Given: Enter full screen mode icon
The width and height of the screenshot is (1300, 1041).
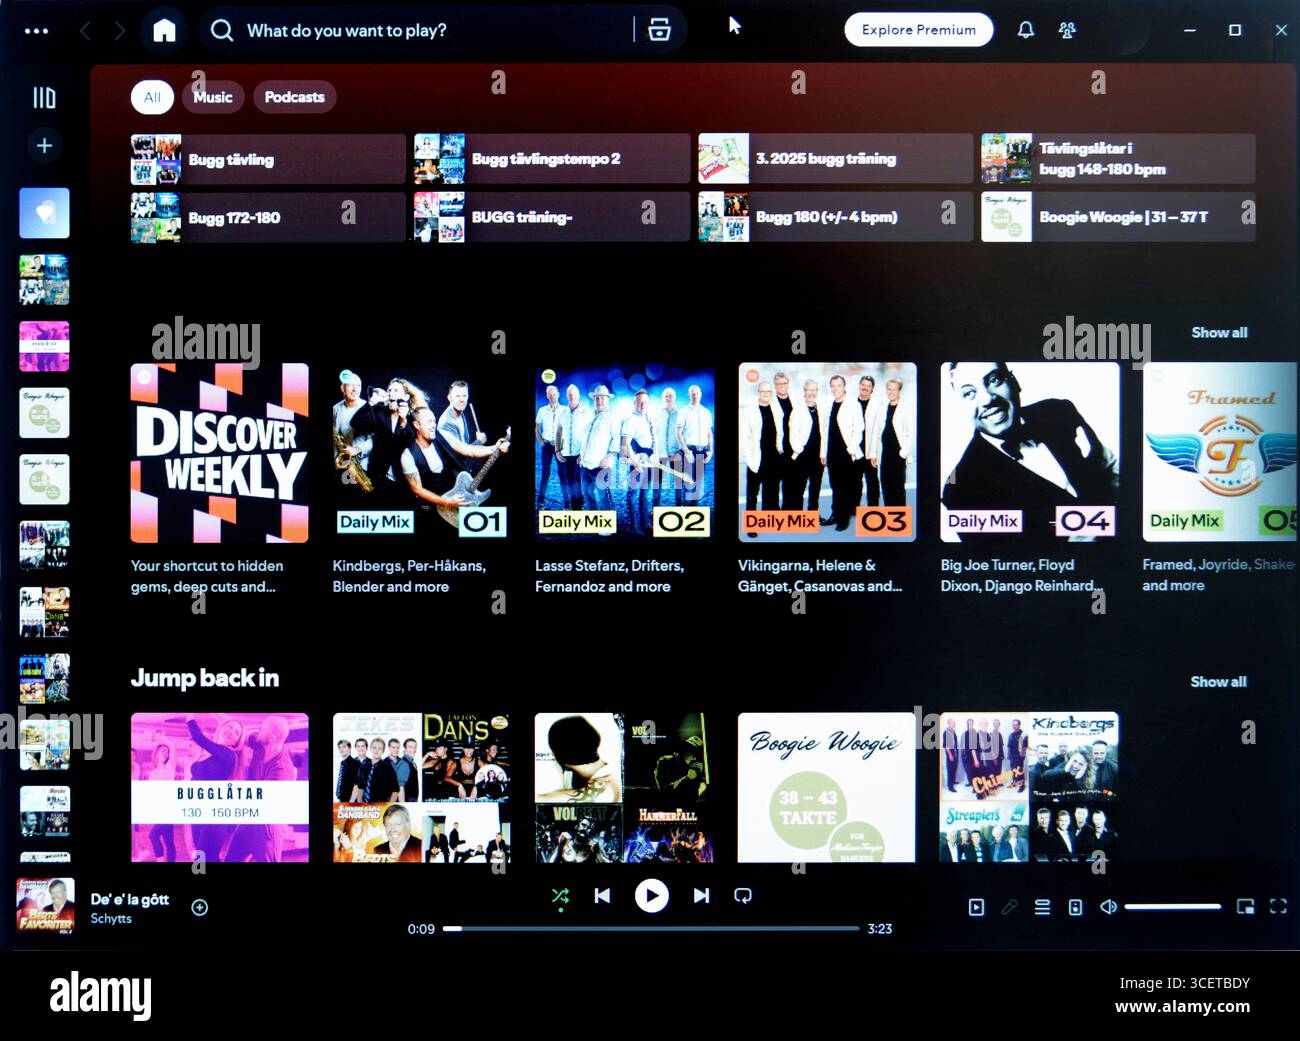Looking at the screenshot, I should (x=1278, y=907).
